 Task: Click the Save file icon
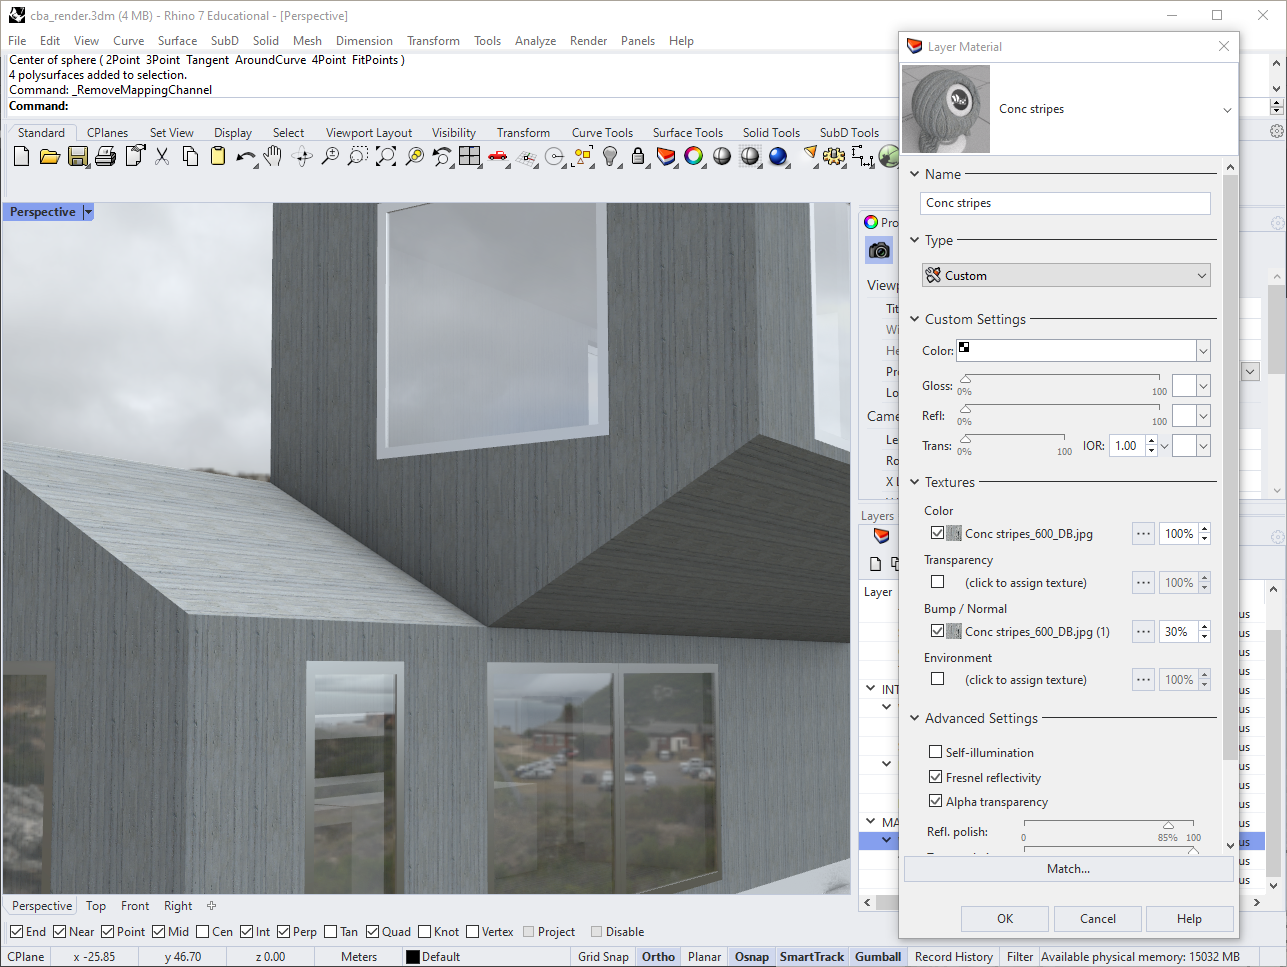pos(77,156)
